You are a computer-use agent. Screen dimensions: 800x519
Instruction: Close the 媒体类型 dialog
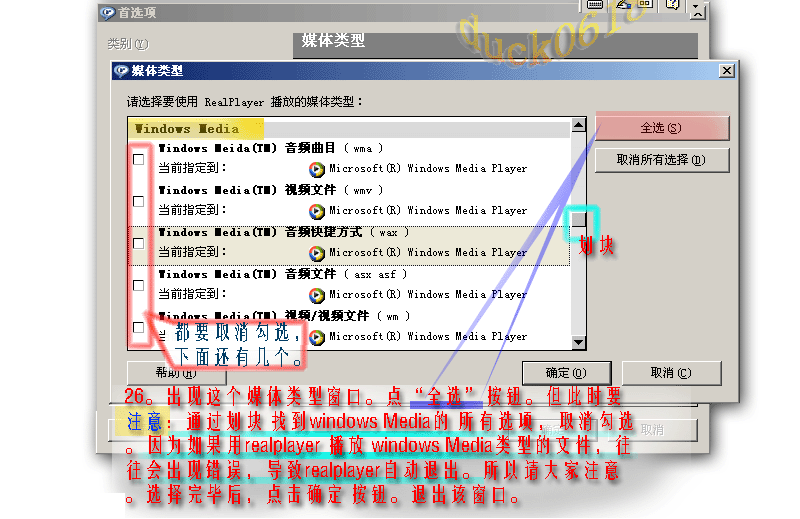tap(727, 71)
